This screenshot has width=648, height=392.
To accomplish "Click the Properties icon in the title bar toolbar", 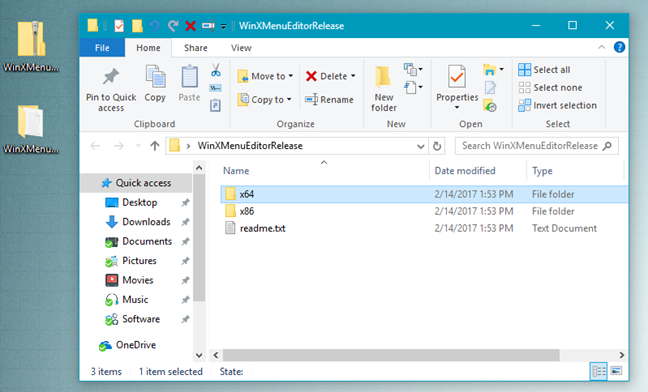I will coord(119,26).
